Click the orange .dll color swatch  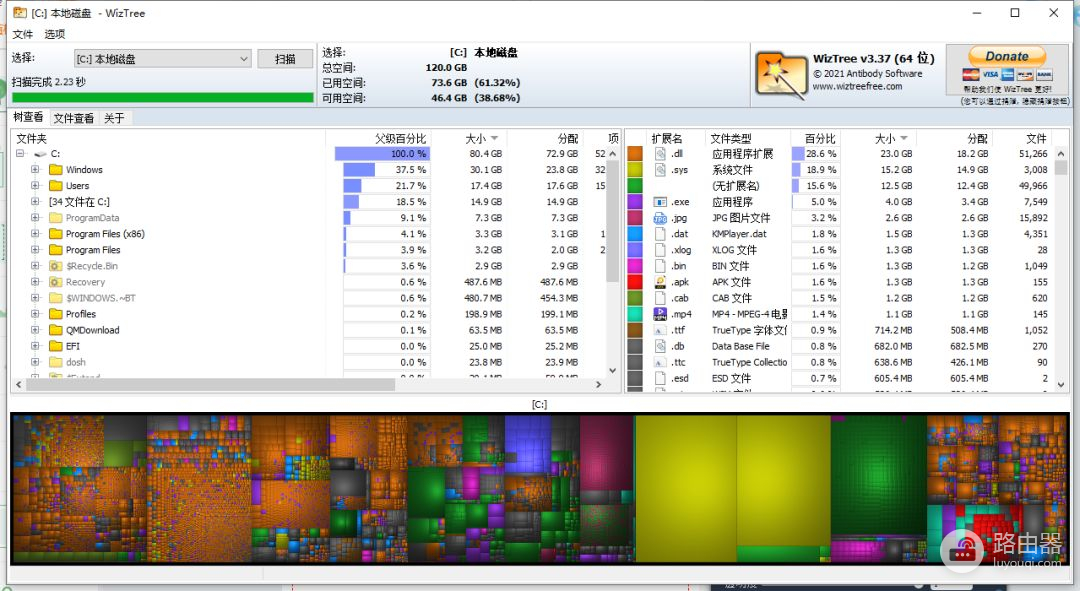pyautogui.click(x=635, y=154)
